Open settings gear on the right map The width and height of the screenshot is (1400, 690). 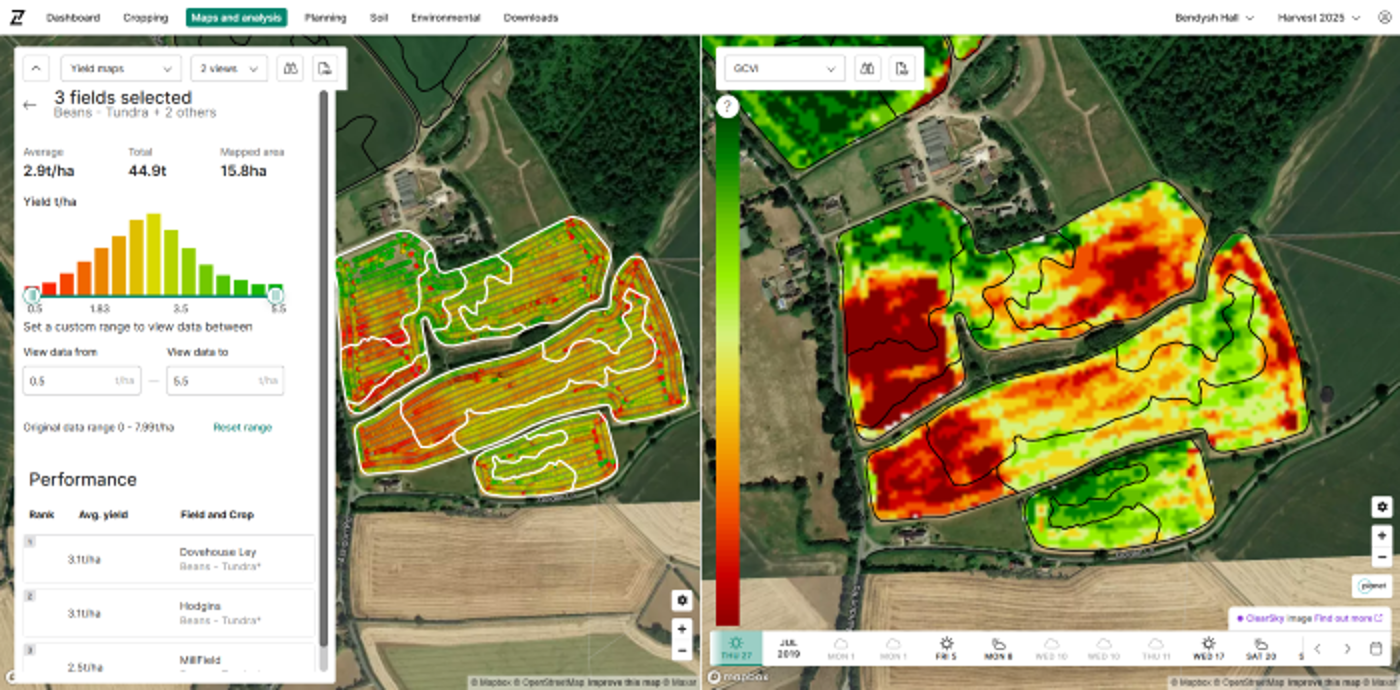1382,507
